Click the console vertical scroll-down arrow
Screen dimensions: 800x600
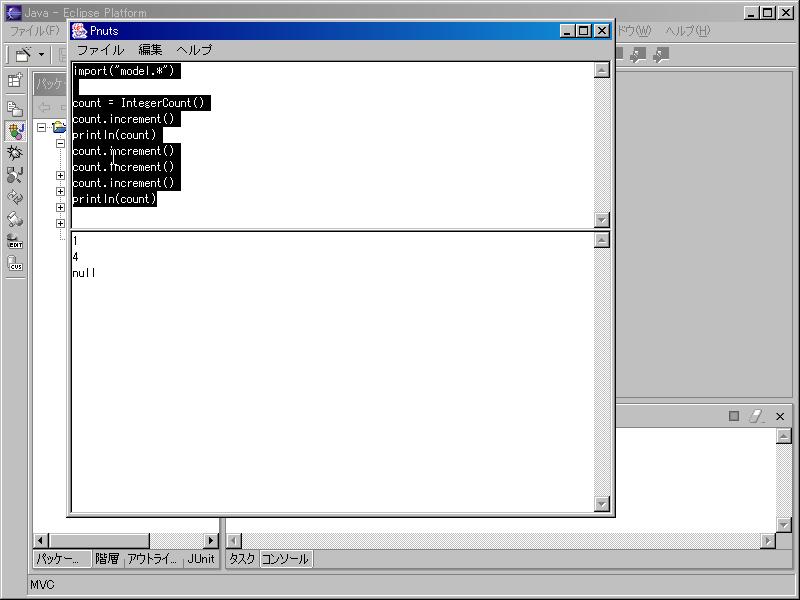coord(784,524)
